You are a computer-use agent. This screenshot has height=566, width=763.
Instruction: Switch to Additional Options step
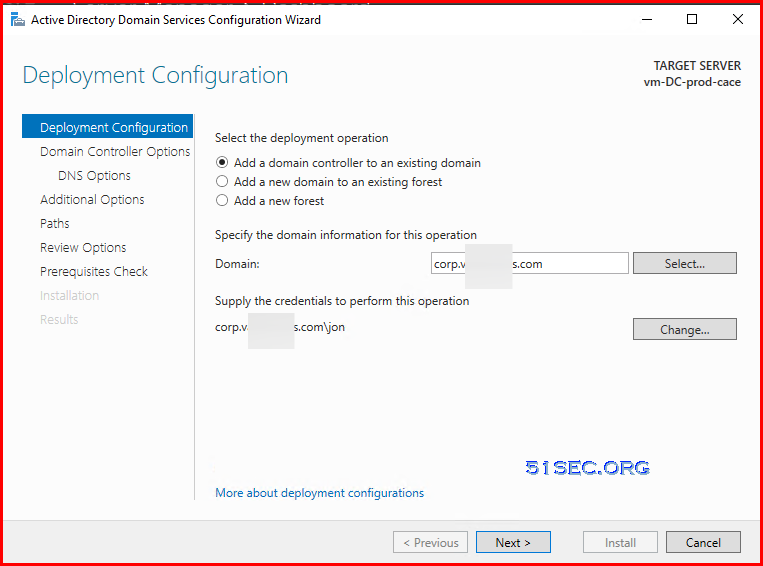pyautogui.click(x=92, y=200)
